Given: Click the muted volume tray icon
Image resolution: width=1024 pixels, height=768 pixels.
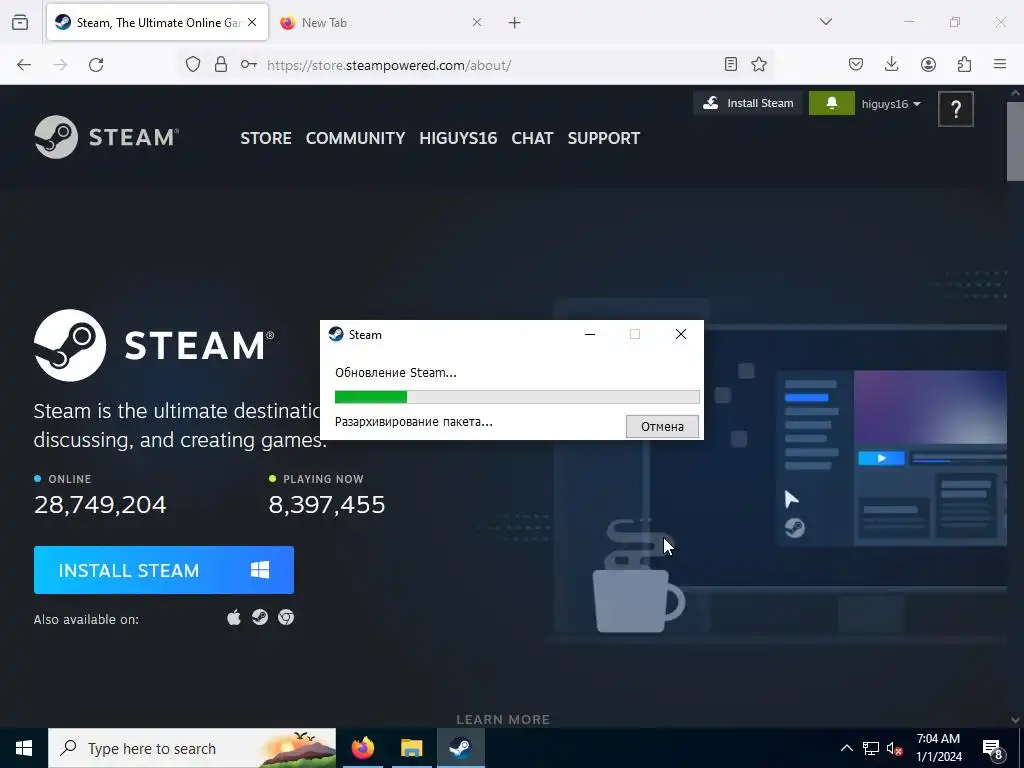Looking at the screenshot, I should click(895, 749).
